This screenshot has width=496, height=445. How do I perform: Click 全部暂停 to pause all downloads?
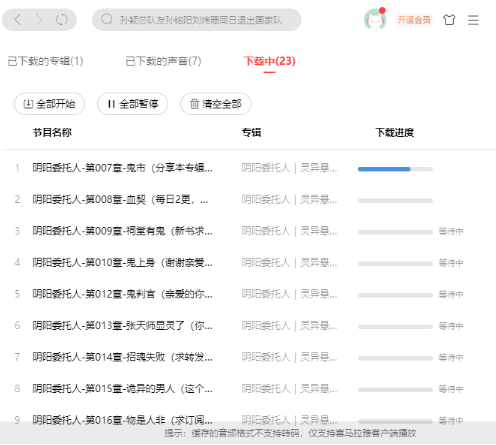pos(132,104)
